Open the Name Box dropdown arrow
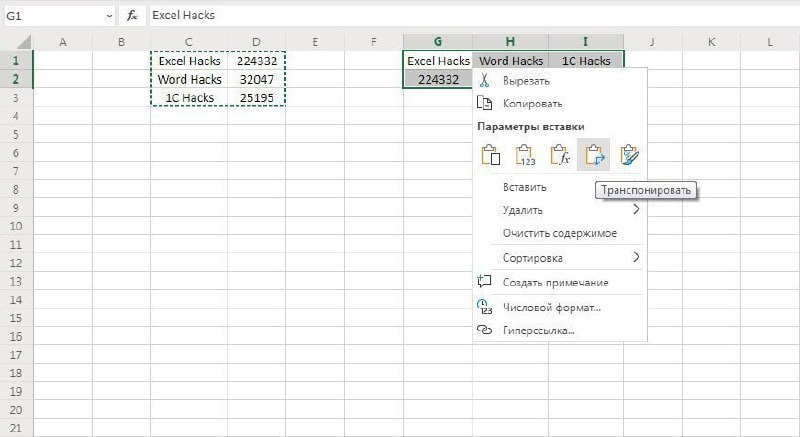The height and width of the screenshot is (437, 800). (109, 16)
